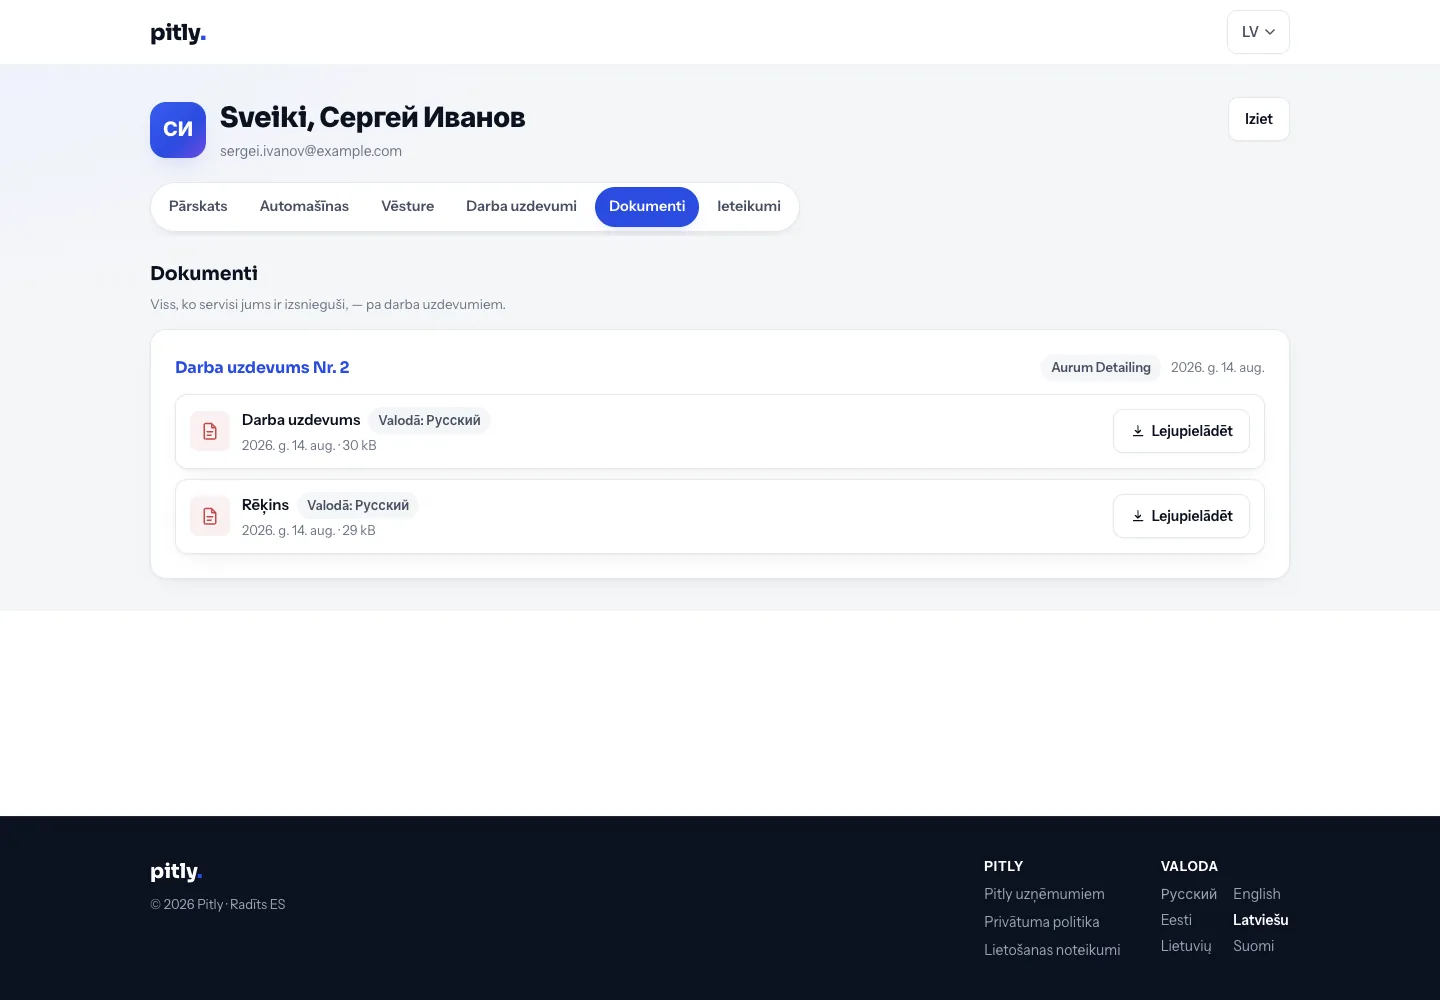Viewport: 1440px width, 1000px height.
Task: Open Pitly uzņēmumiem footer link
Action: click(1044, 894)
